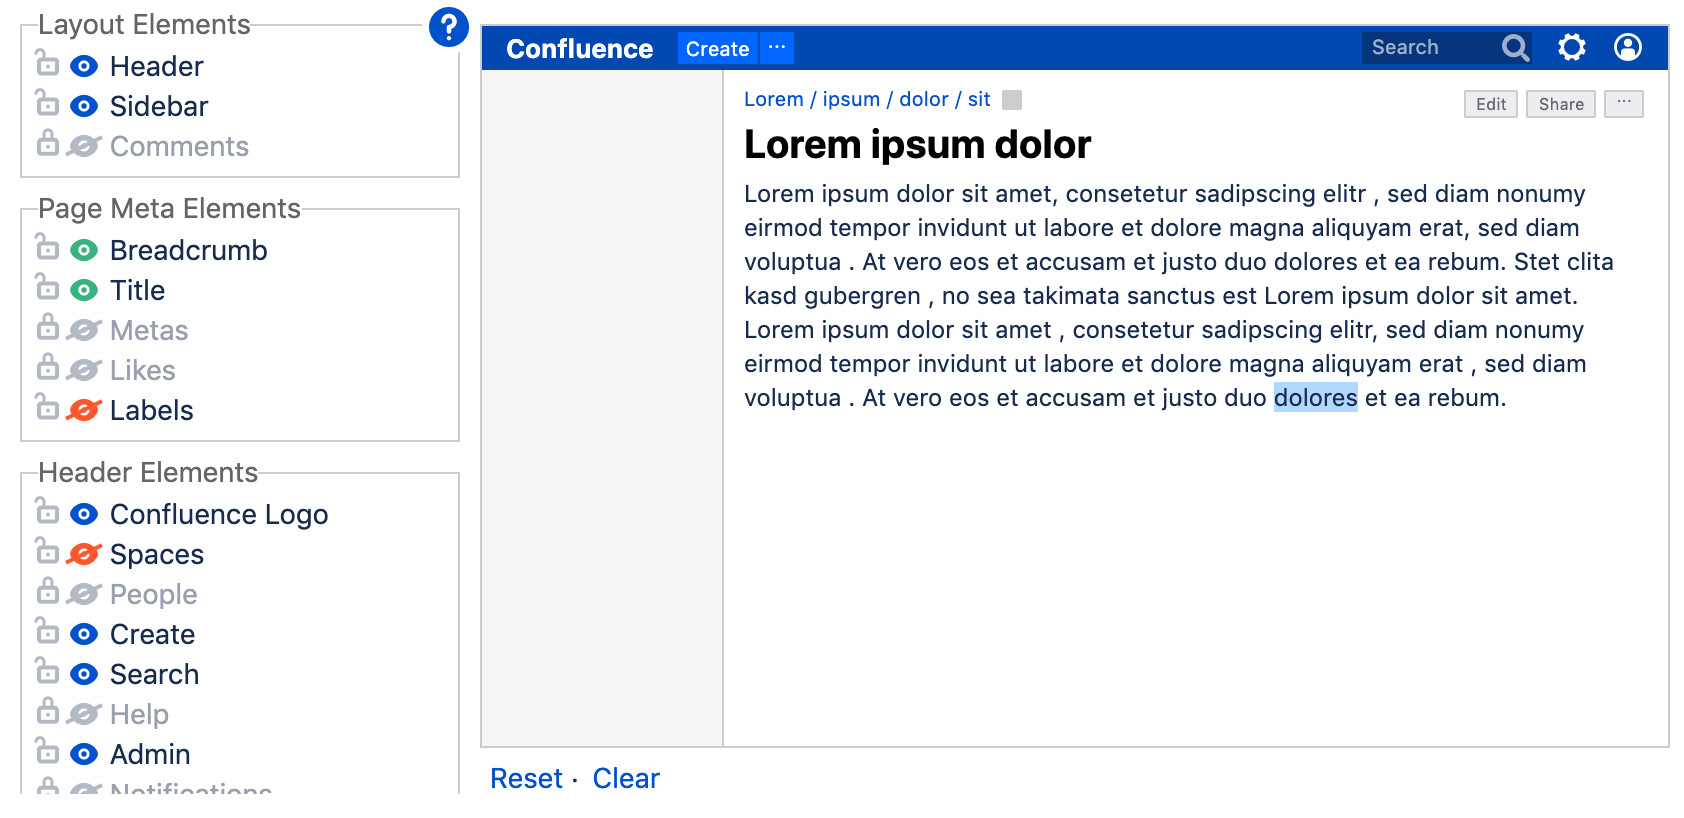The height and width of the screenshot is (818, 1684).
Task: Open the dolor breadcrumb link
Action: pos(923,100)
